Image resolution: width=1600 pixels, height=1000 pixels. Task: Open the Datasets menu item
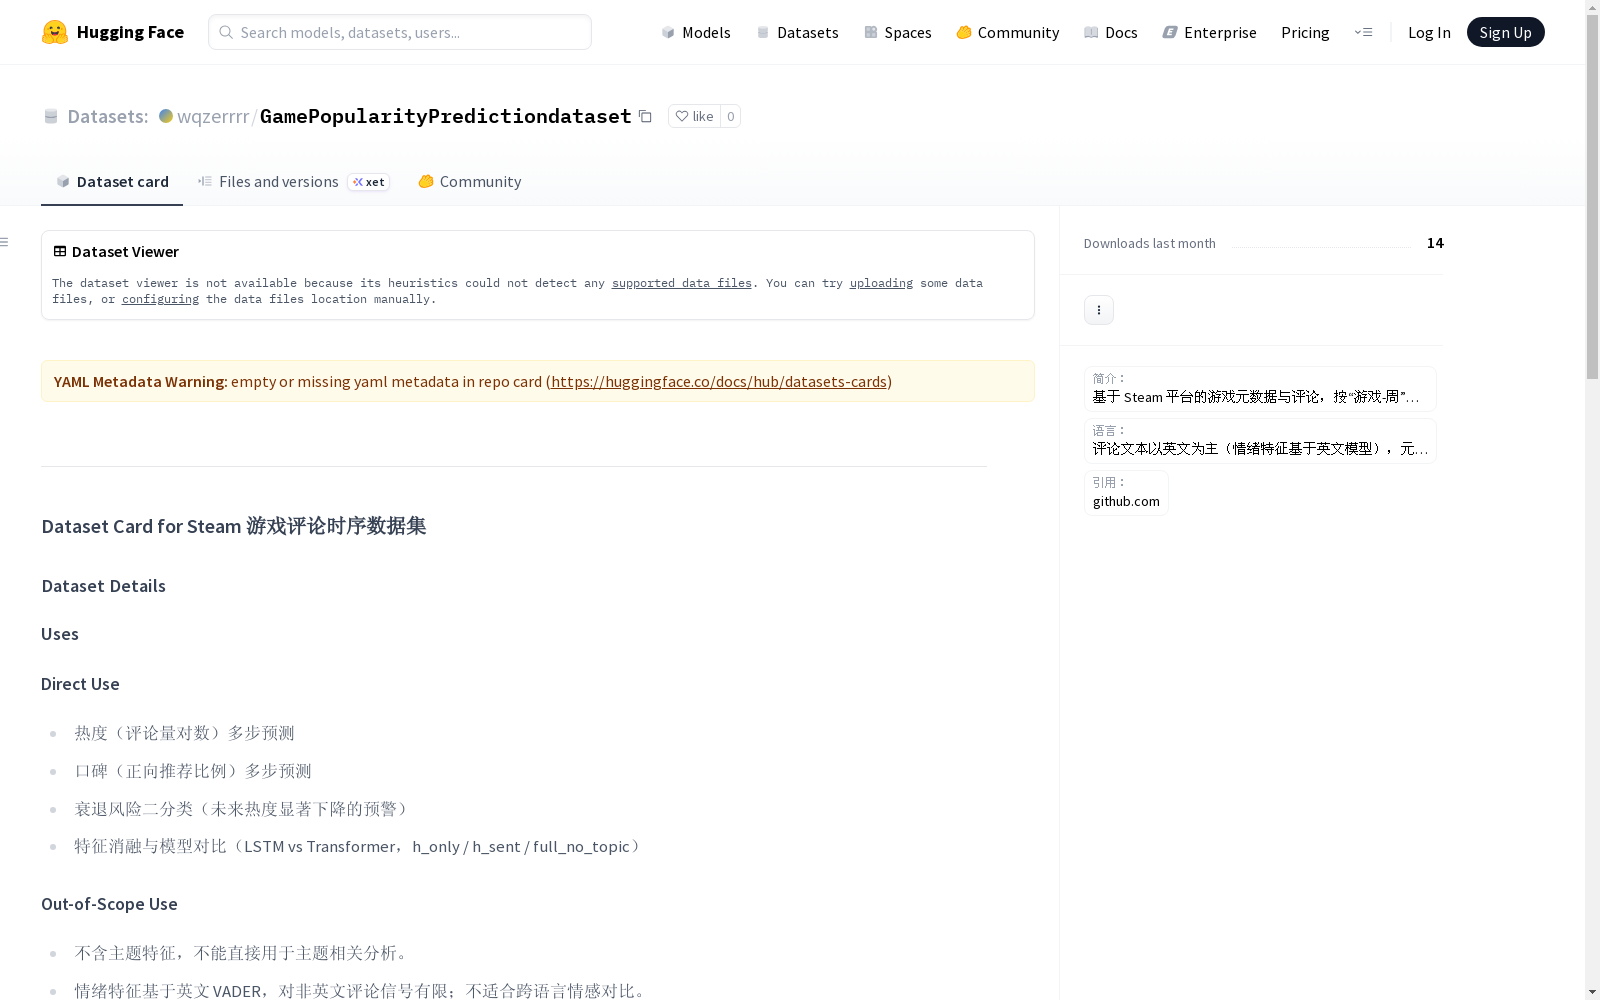point(797,32)
